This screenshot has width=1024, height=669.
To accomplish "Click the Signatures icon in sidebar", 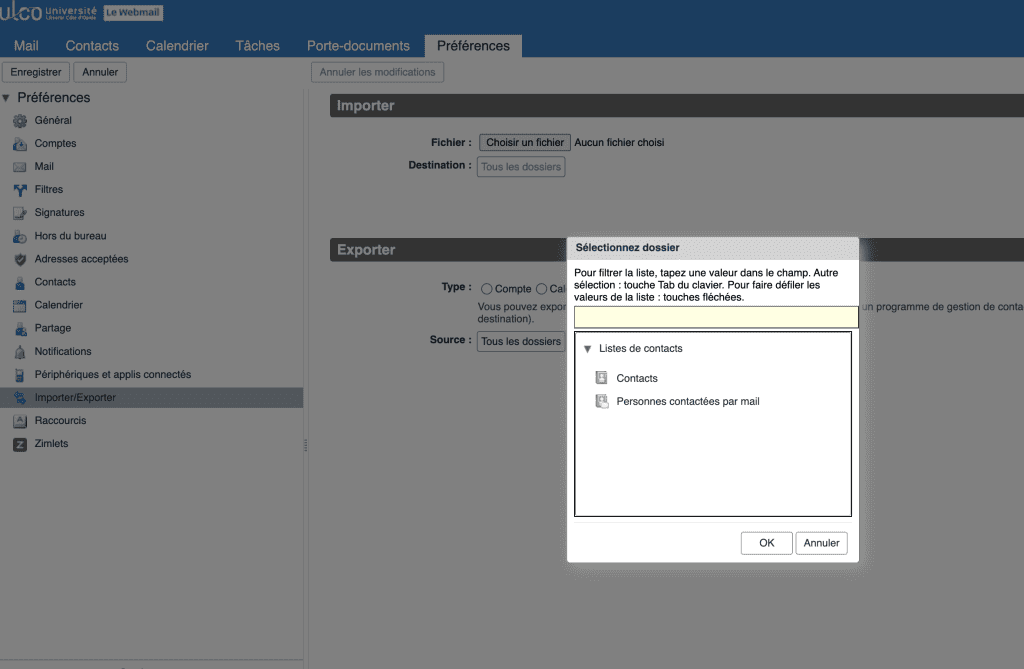I will pos(19,213).
